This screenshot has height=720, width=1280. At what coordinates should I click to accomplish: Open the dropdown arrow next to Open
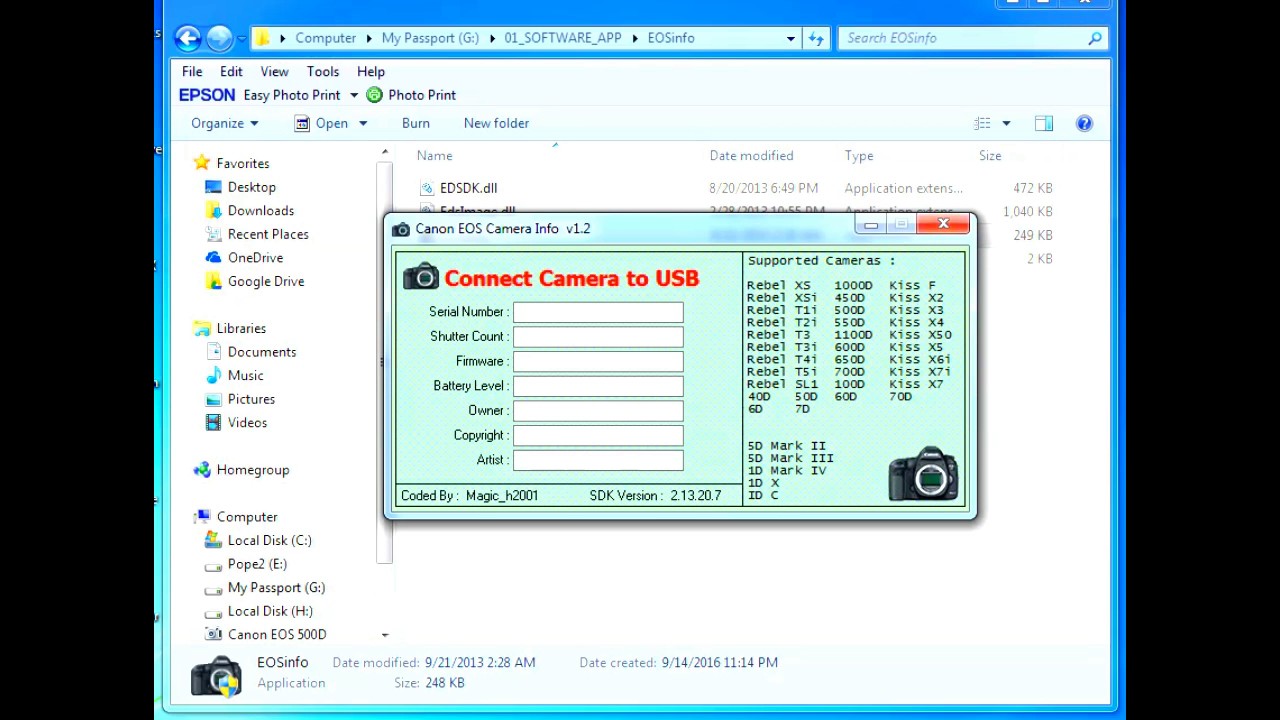pos(363,123)
